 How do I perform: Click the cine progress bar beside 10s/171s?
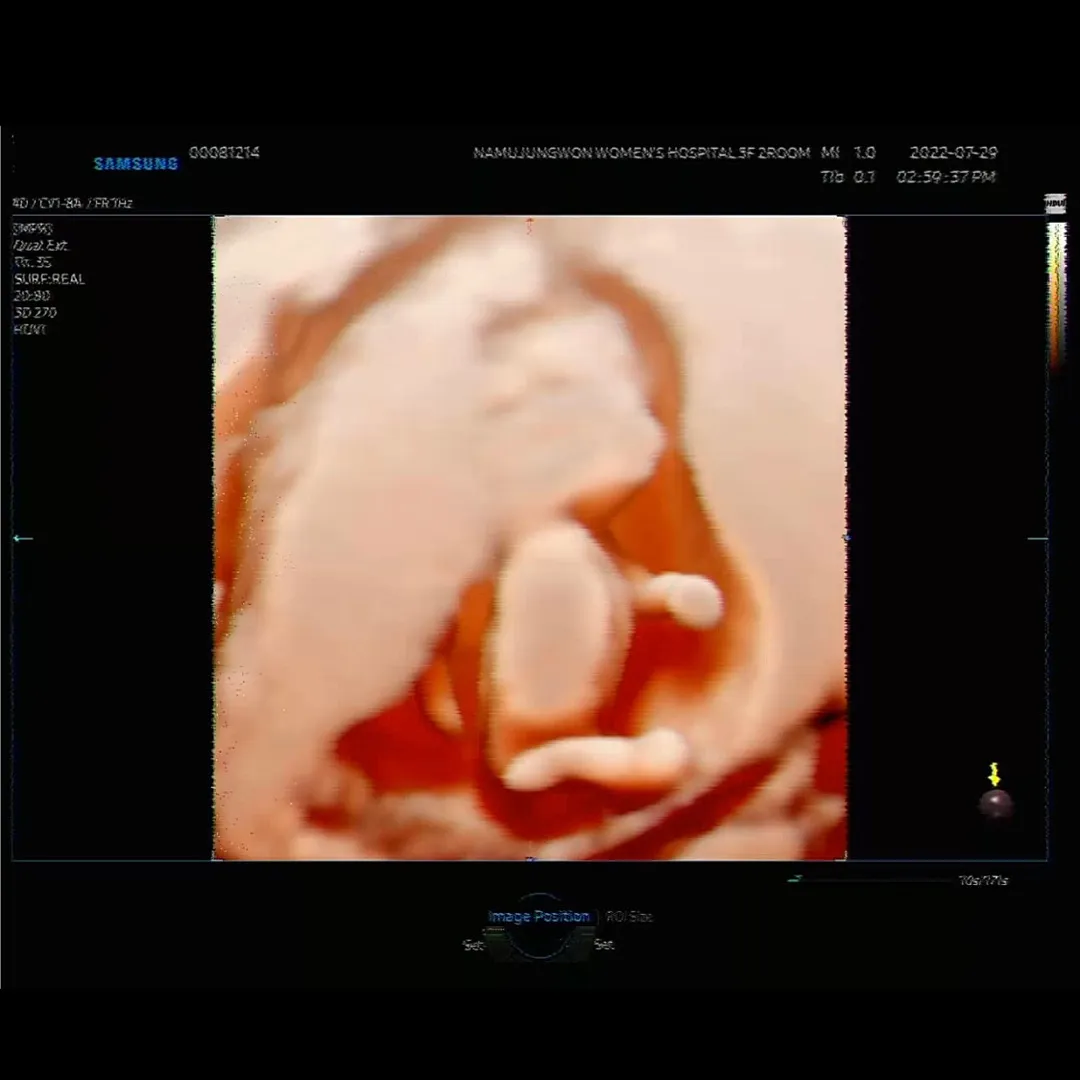pyautogui.click(x=871, y=880)
